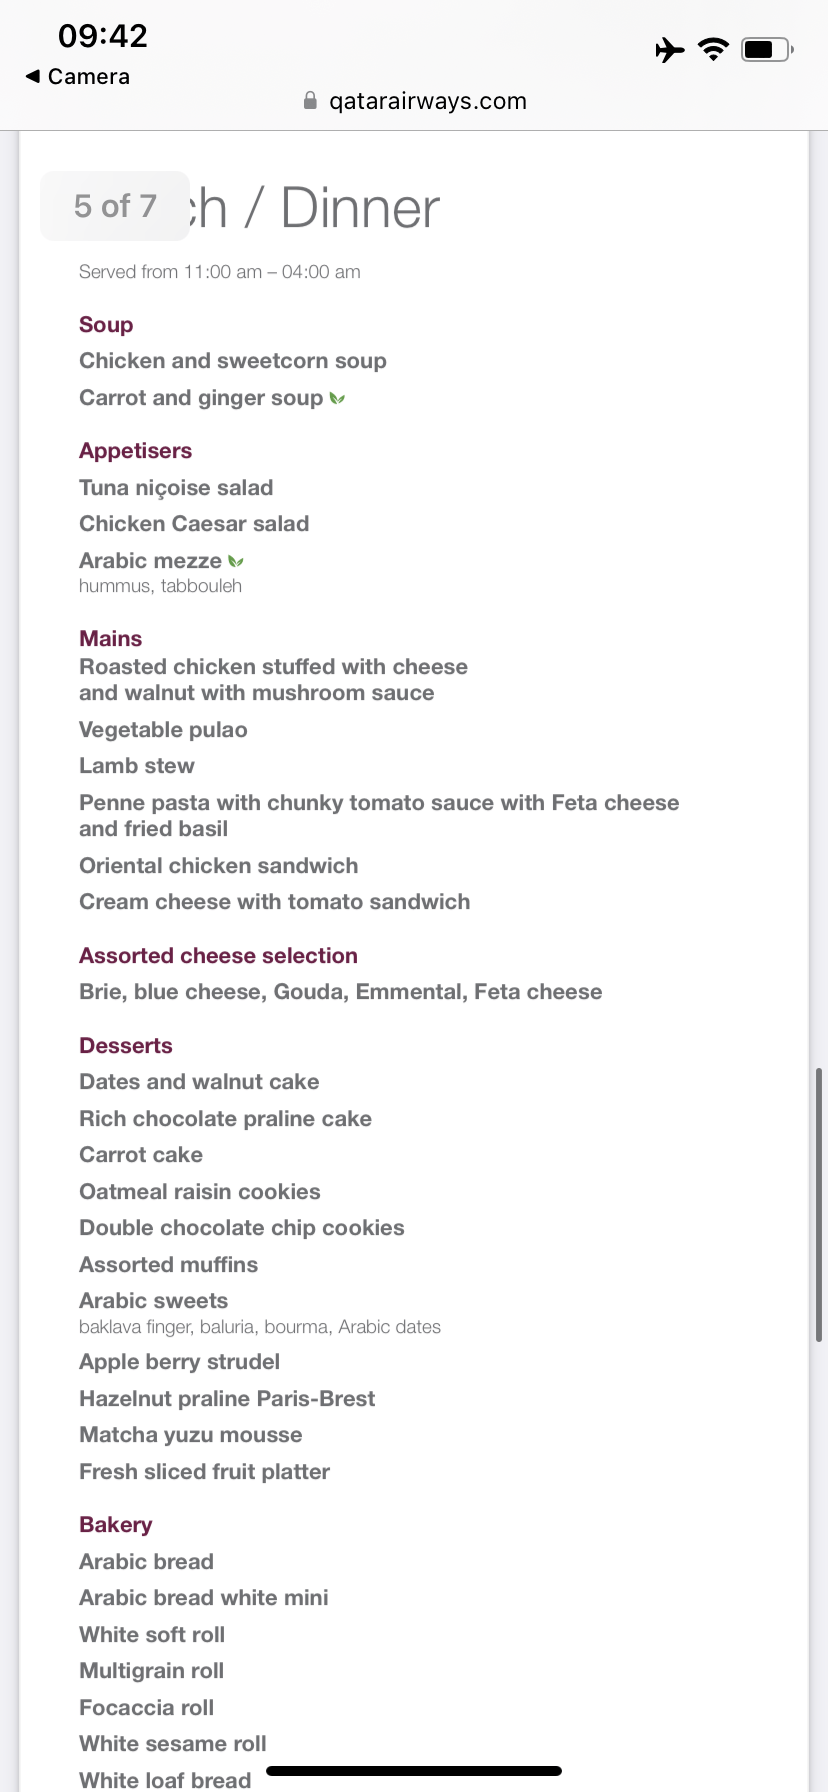
Task: Select the Appetisers section heading
Action: tap(135, 451)
